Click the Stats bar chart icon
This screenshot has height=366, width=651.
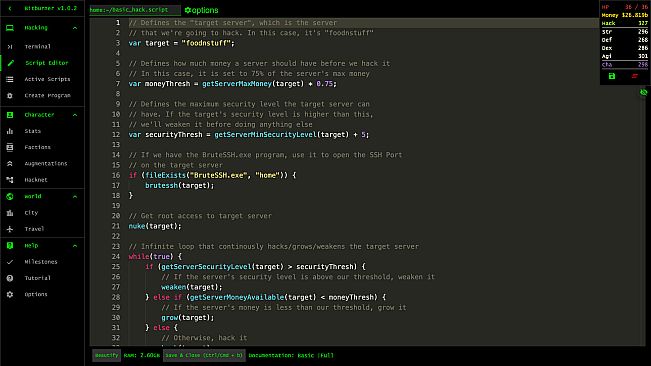click(10, 131)
